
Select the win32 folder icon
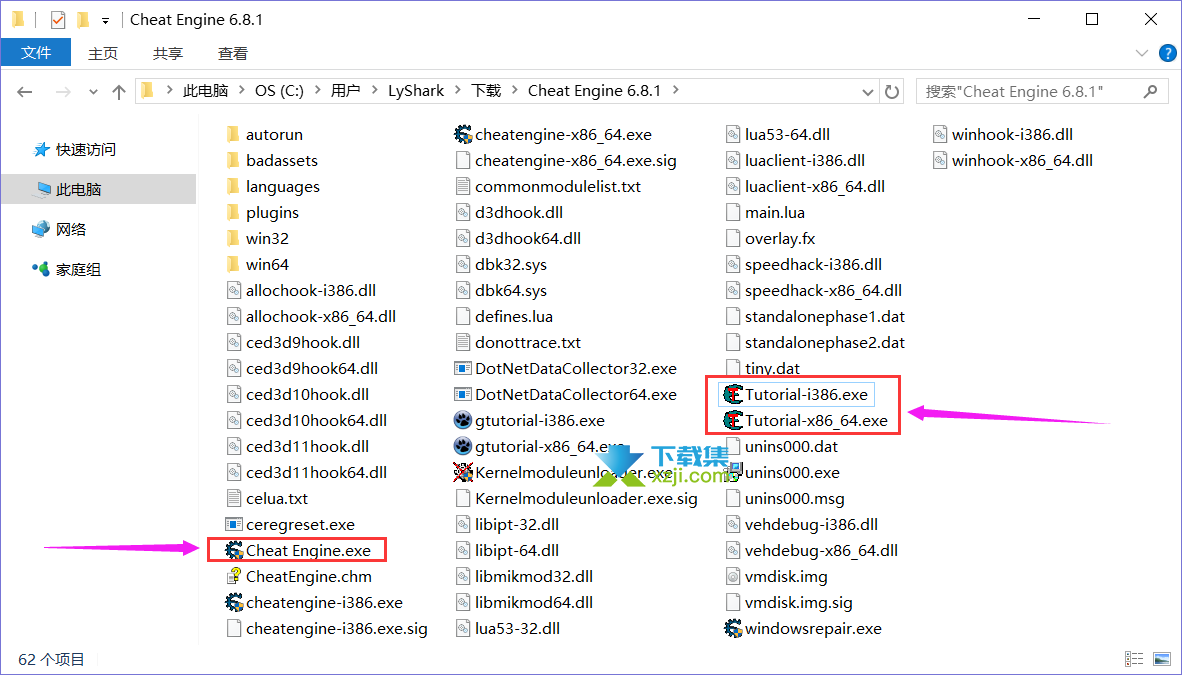[x=234, y=238]
